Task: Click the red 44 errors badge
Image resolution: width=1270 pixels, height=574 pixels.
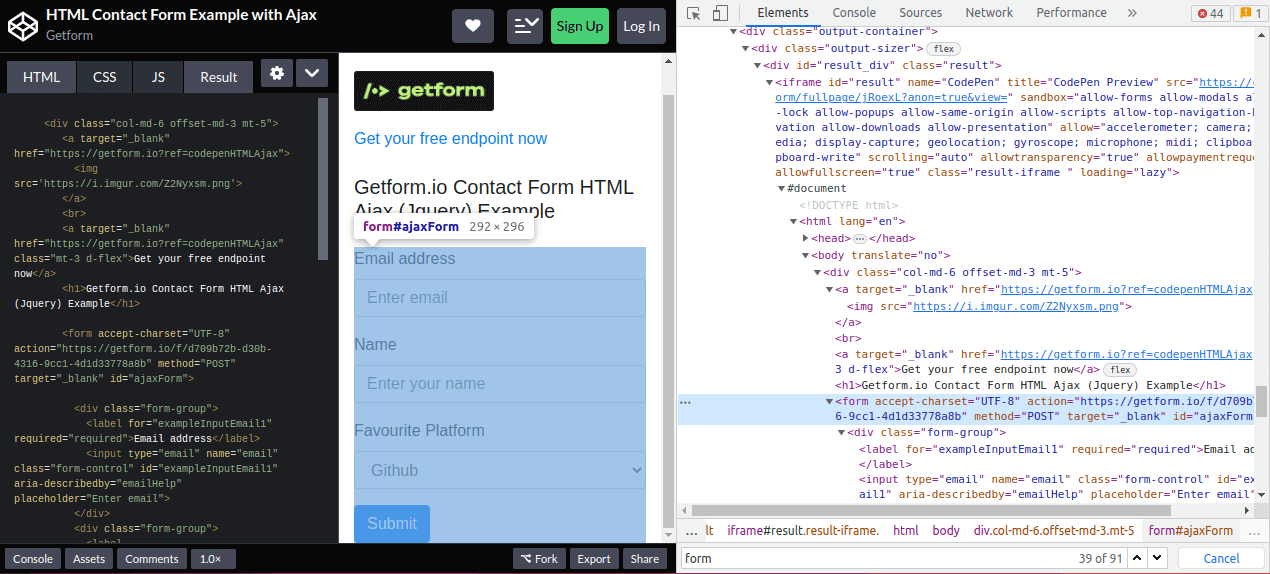Action: pyautogui.click(x=1209, y=13)
